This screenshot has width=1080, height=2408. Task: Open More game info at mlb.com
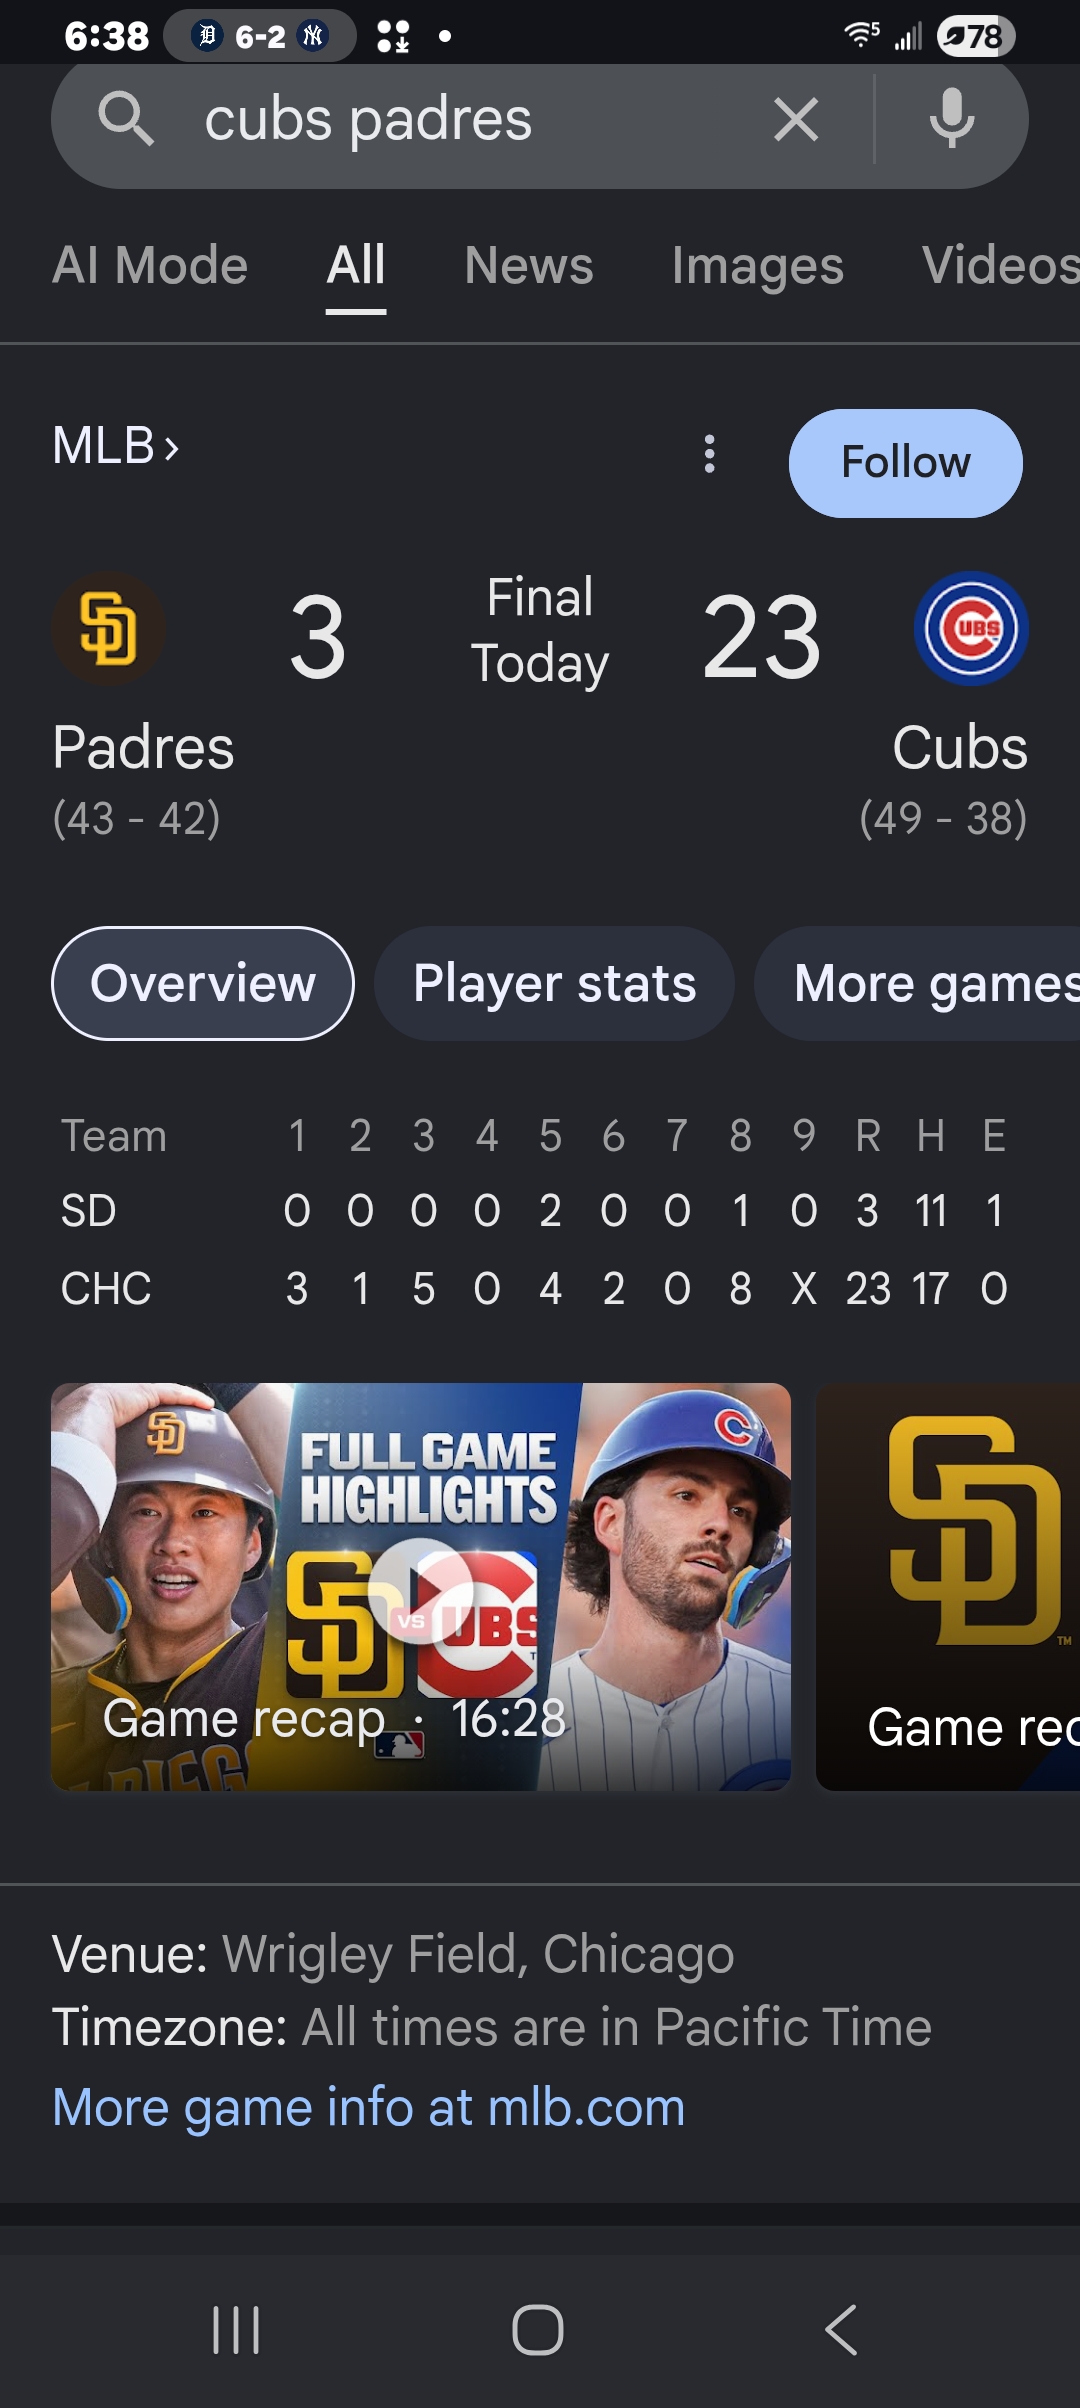369,2107
